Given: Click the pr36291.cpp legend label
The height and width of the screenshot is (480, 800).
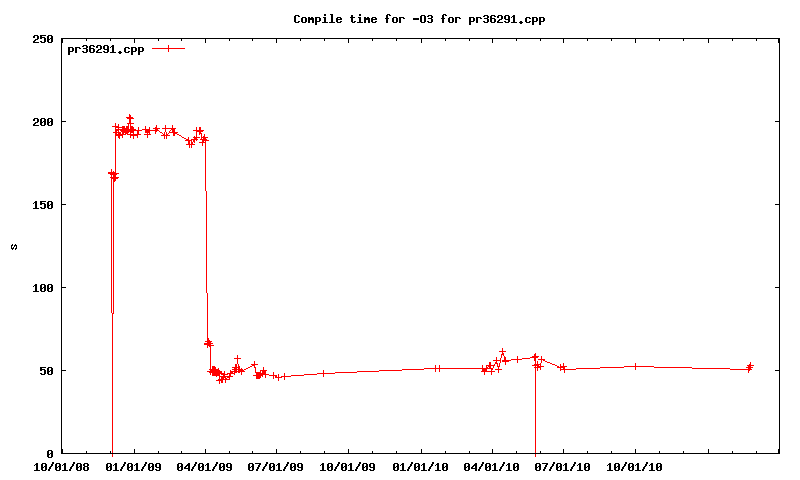Looking at the screenshot, I should [106, 48].
